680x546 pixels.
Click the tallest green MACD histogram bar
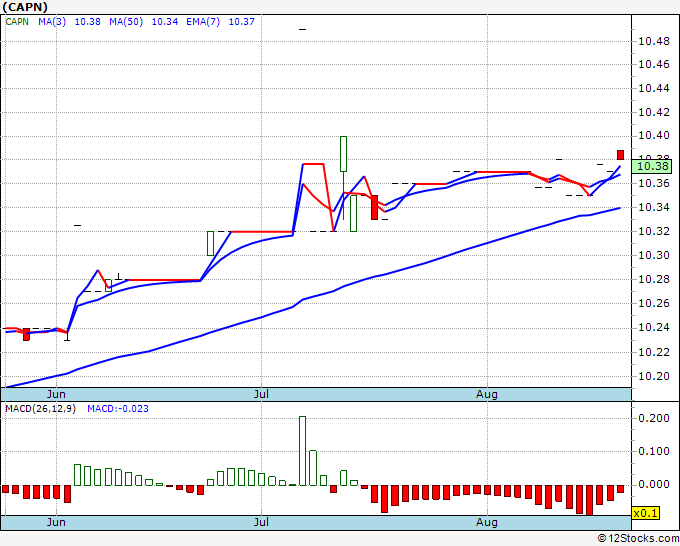pos(302,451)
